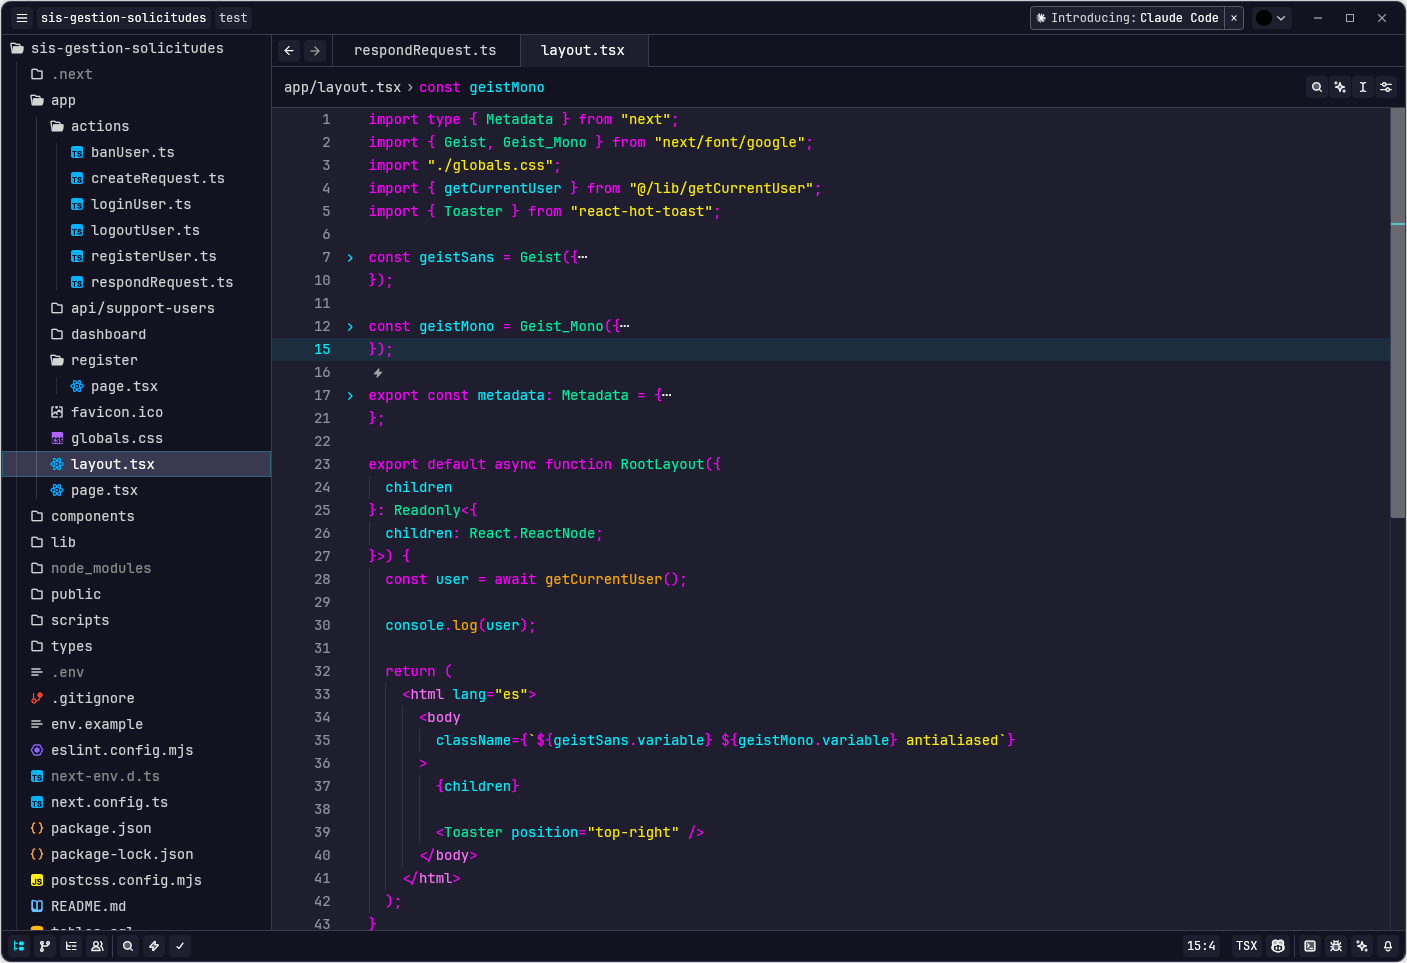Click the TSX language selector

click(1246, 946)
